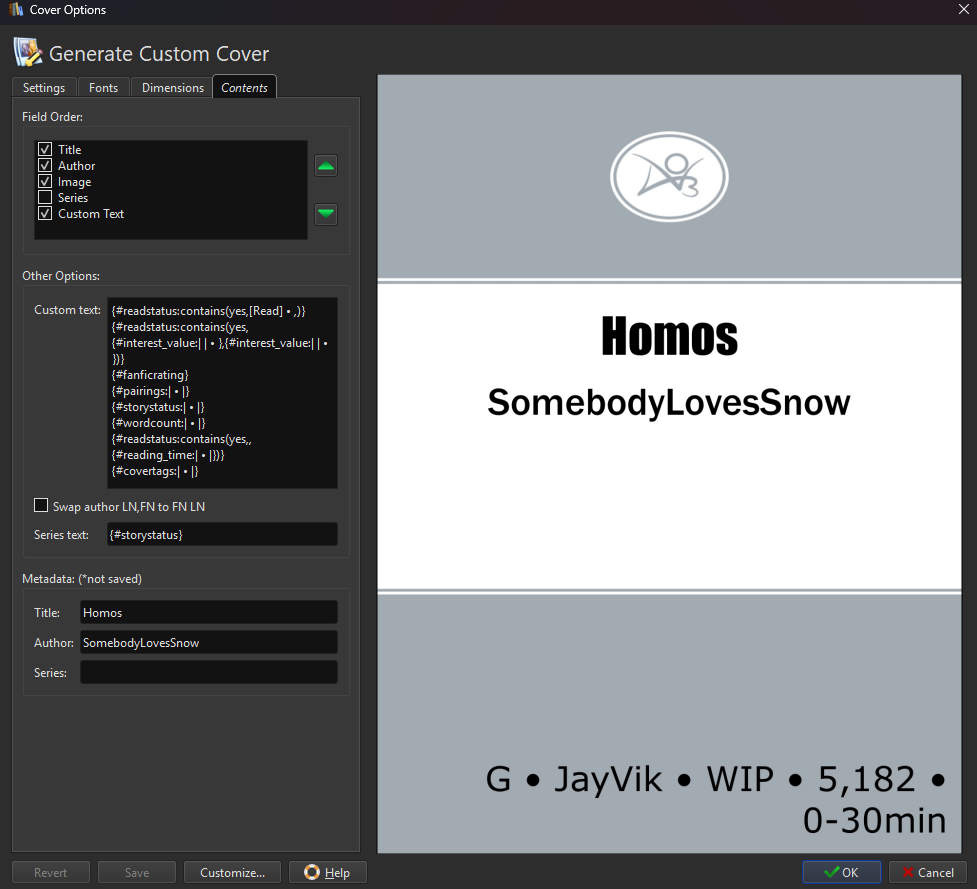977x889 pixels.
Task: Enable Swap author LN,FN to FN LN
Action: pos(41,505)
